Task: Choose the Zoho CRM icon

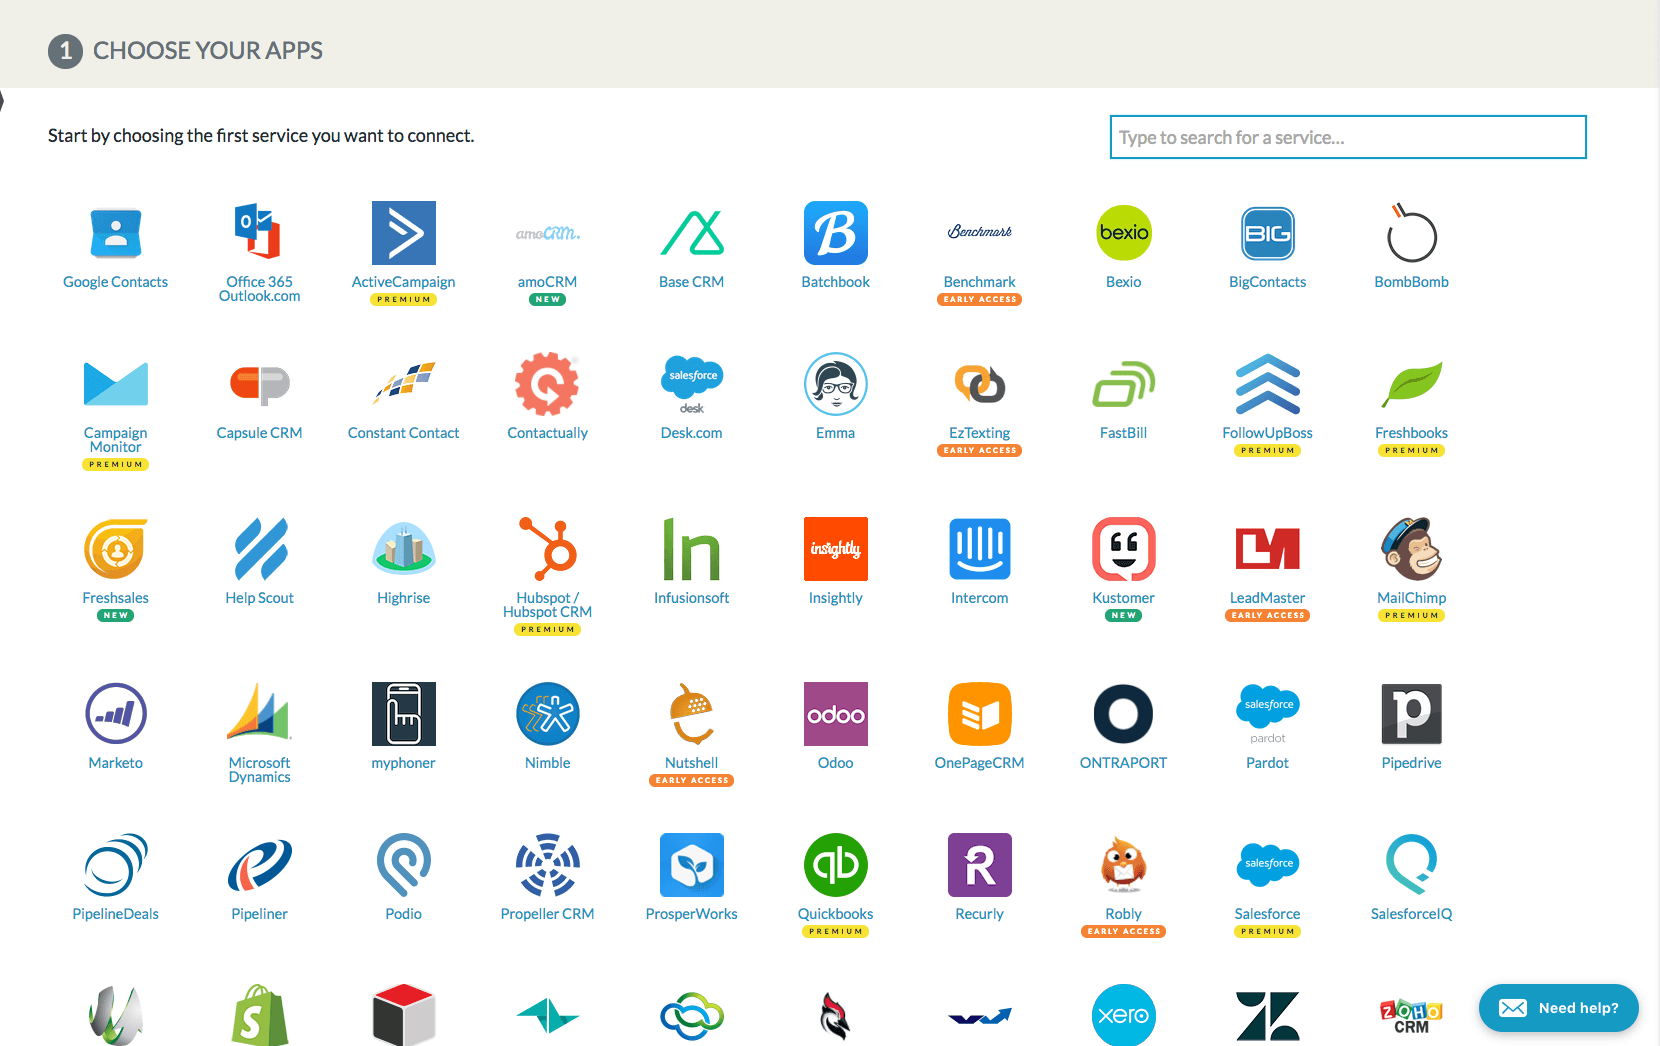Action: 1412,1017
